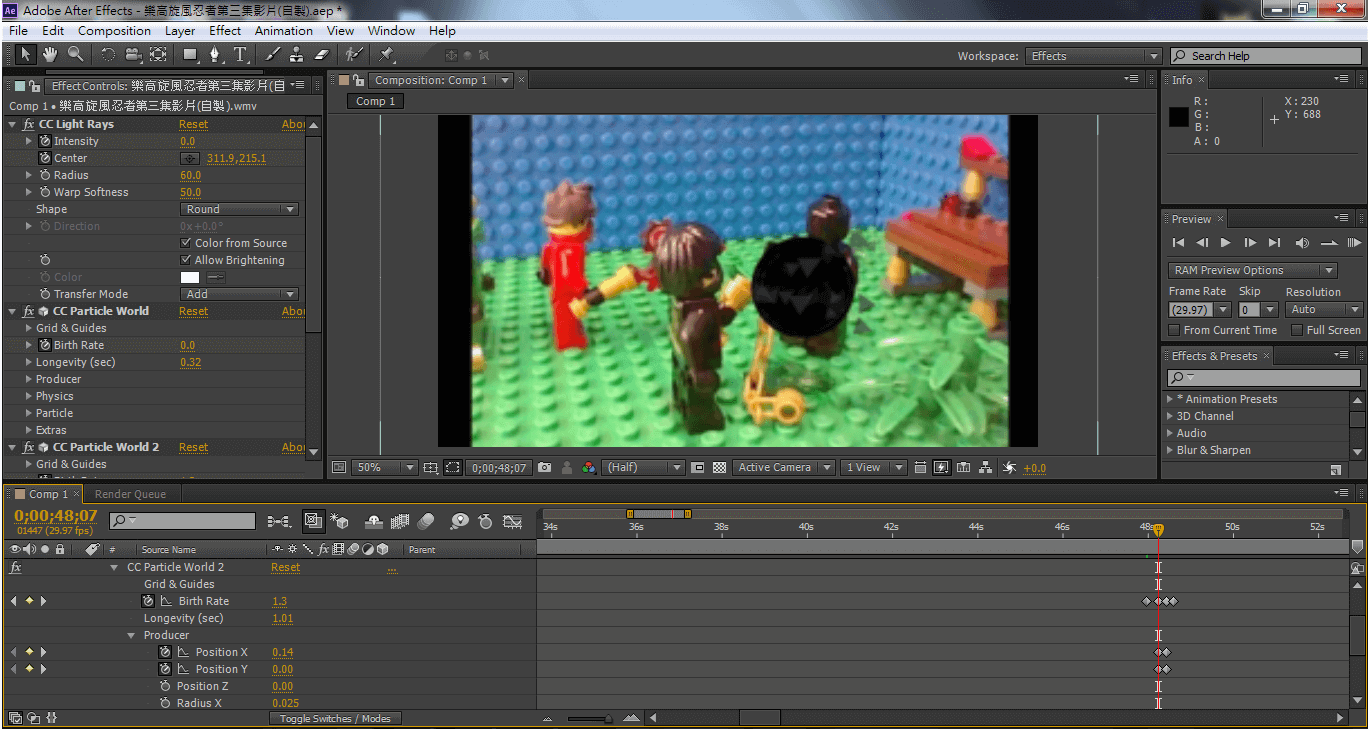Switch to the Render Queue tab
Viewport: 1368px width, 729px height.
tap(130, 494)
